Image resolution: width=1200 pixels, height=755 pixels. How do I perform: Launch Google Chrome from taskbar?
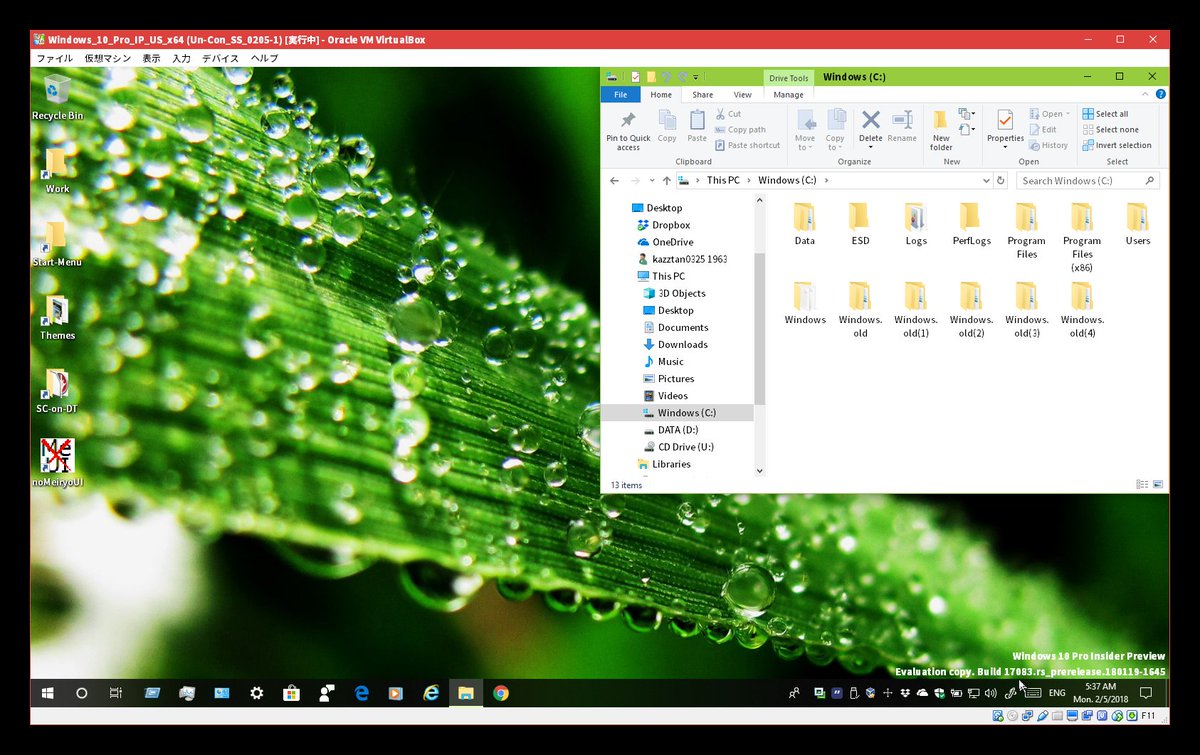tap(501, 692)
